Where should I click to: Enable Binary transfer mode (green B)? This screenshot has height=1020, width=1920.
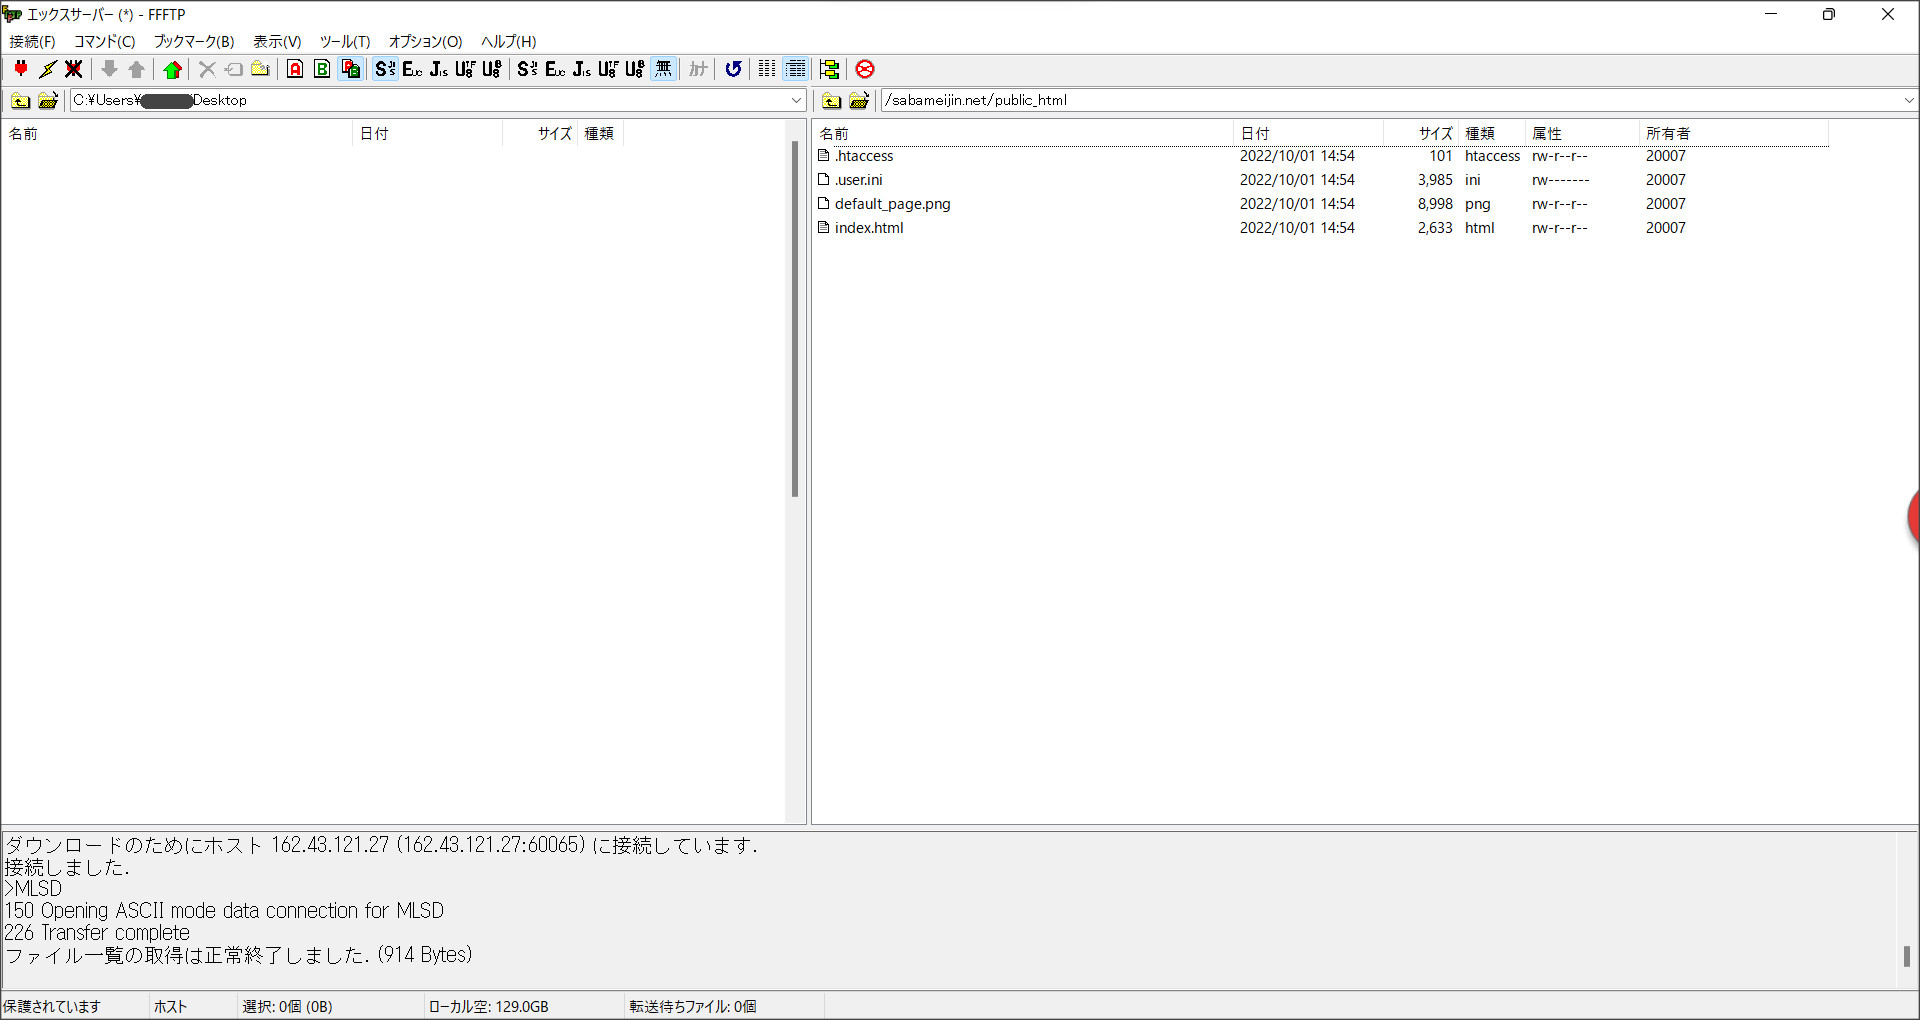(x=322, y=69)
